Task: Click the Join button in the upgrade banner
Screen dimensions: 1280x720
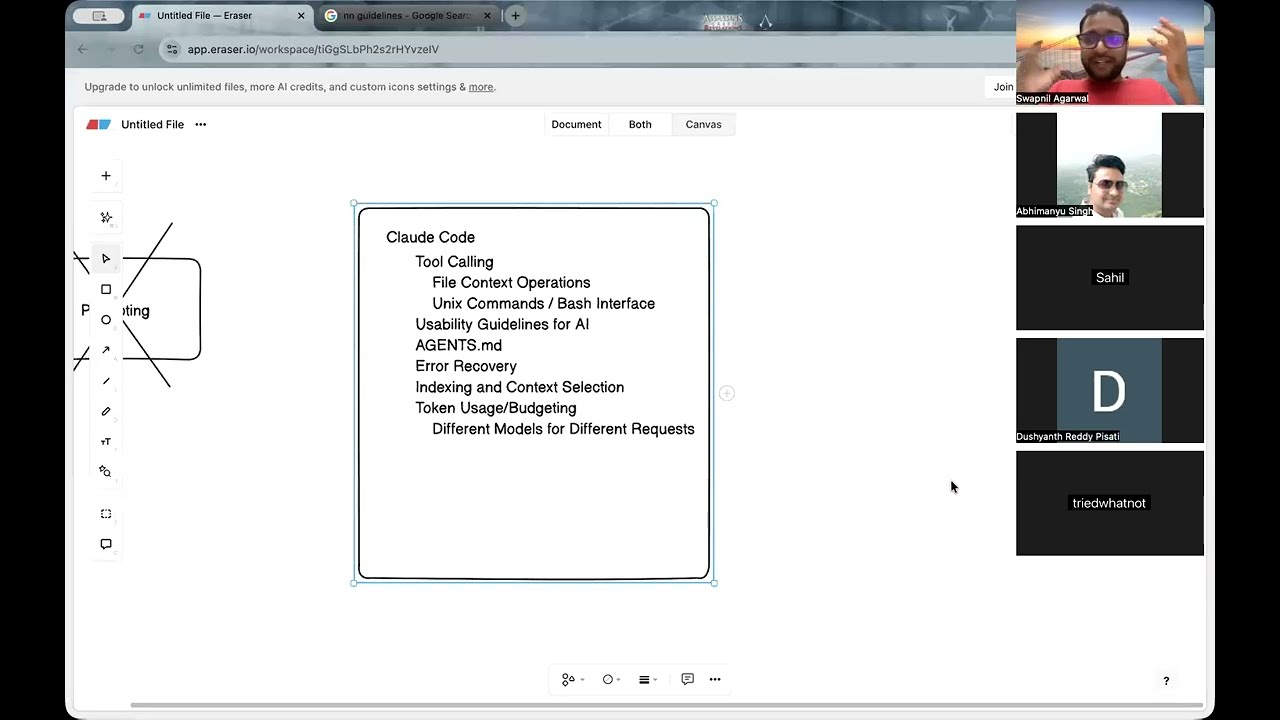Action: point(1001,87)
